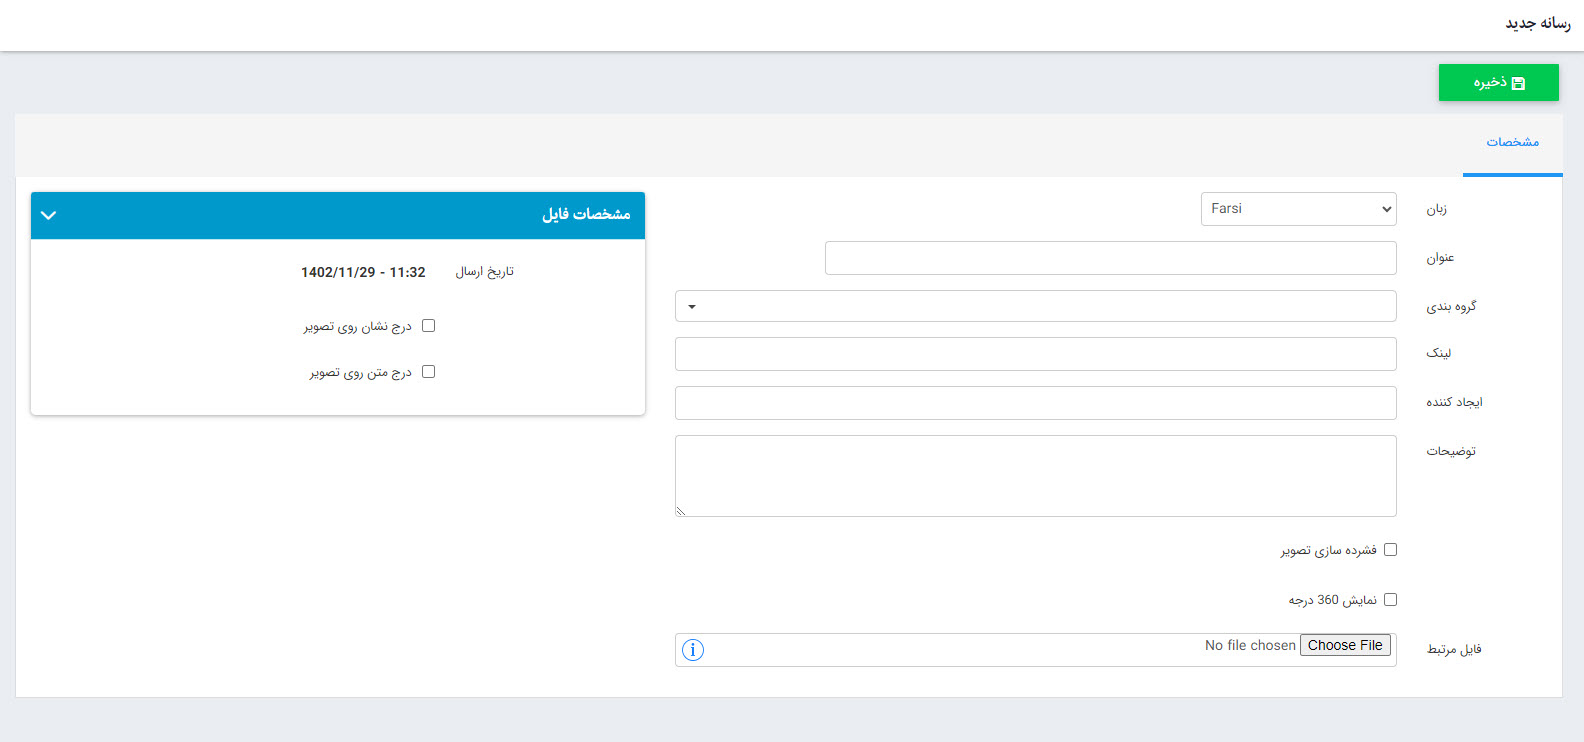Click into the لینک link field

(x=1035, y=354)
